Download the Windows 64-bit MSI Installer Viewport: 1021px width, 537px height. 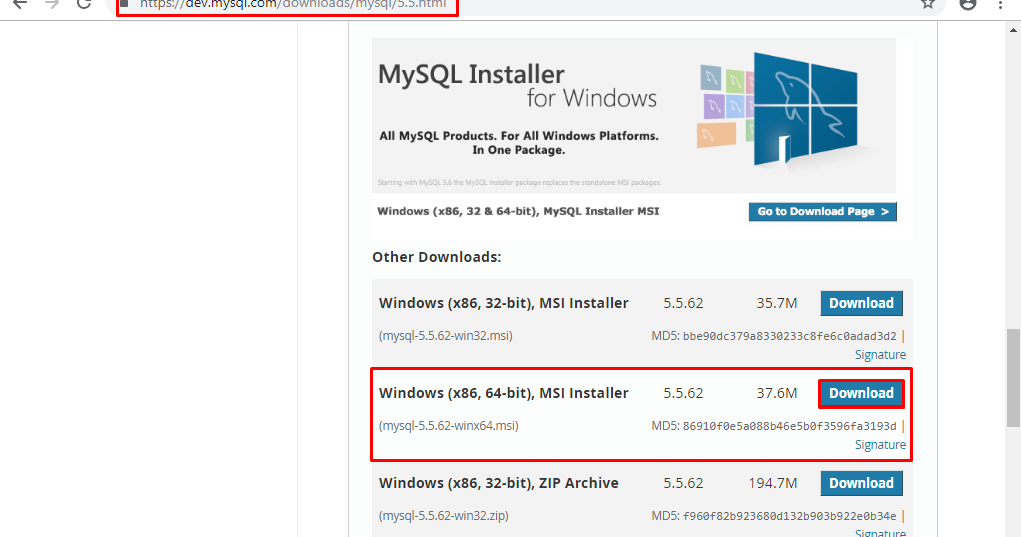(x=861, y=394)
